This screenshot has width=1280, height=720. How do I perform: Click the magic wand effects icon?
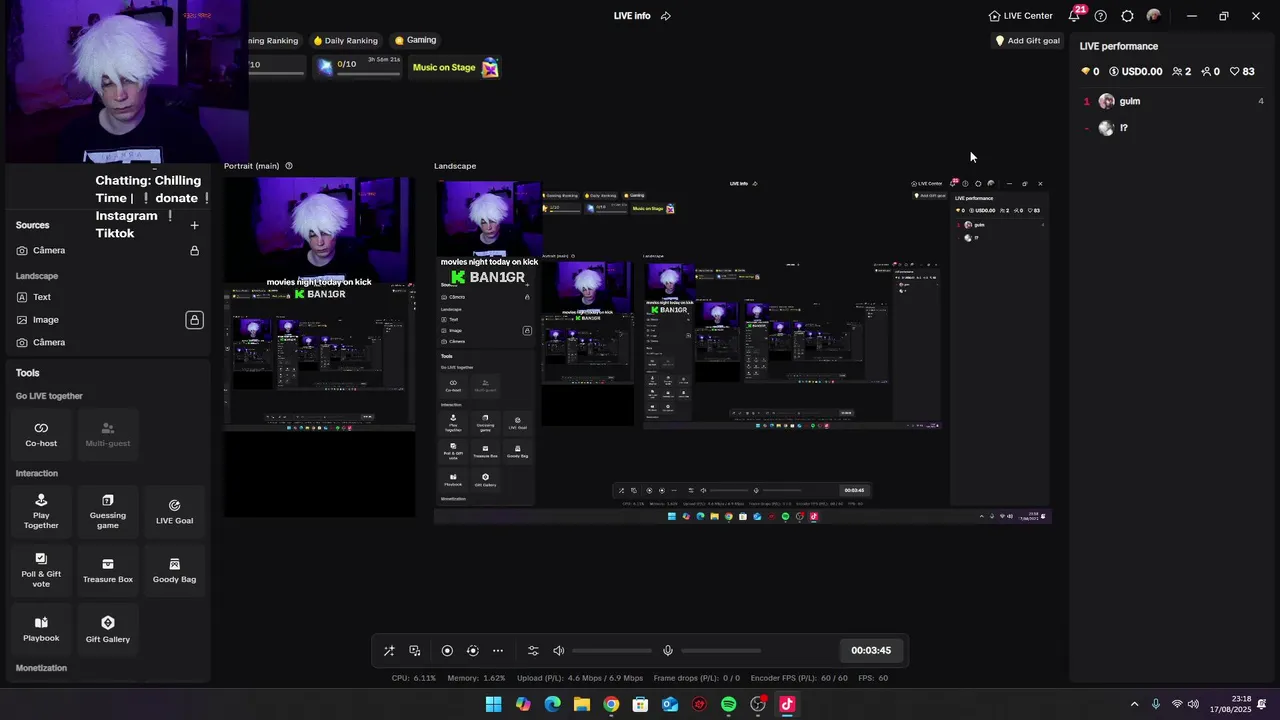pyautogui.click(x=389, y=650)
